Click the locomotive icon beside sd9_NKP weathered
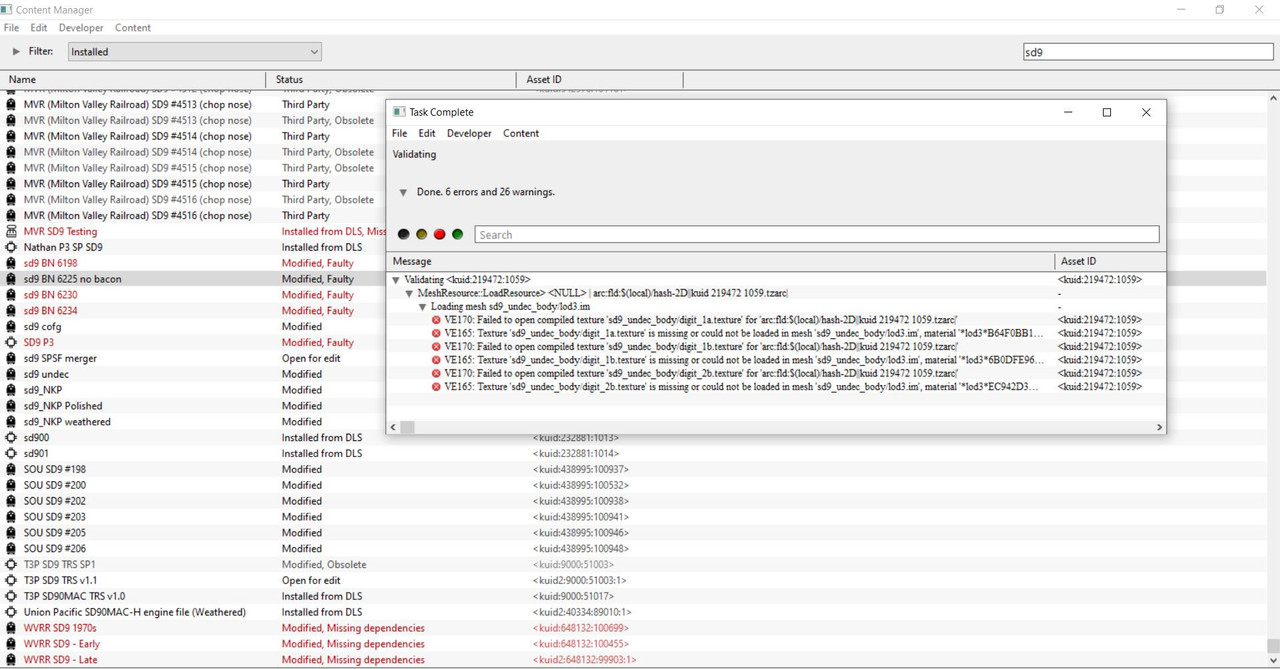This screenshot has height=669, width=1280. coord(11,422)
